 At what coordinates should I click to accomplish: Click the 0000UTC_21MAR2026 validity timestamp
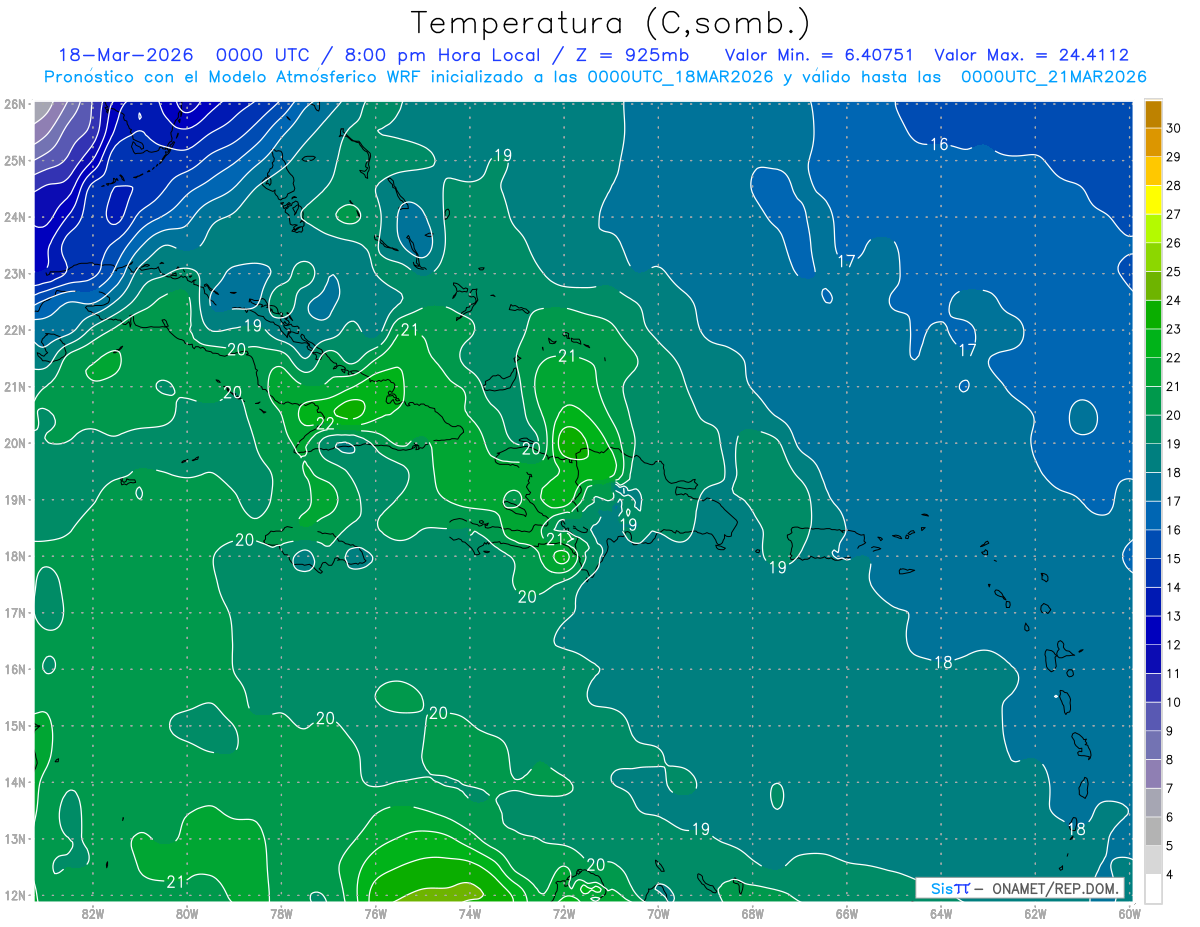[1053, 77]
